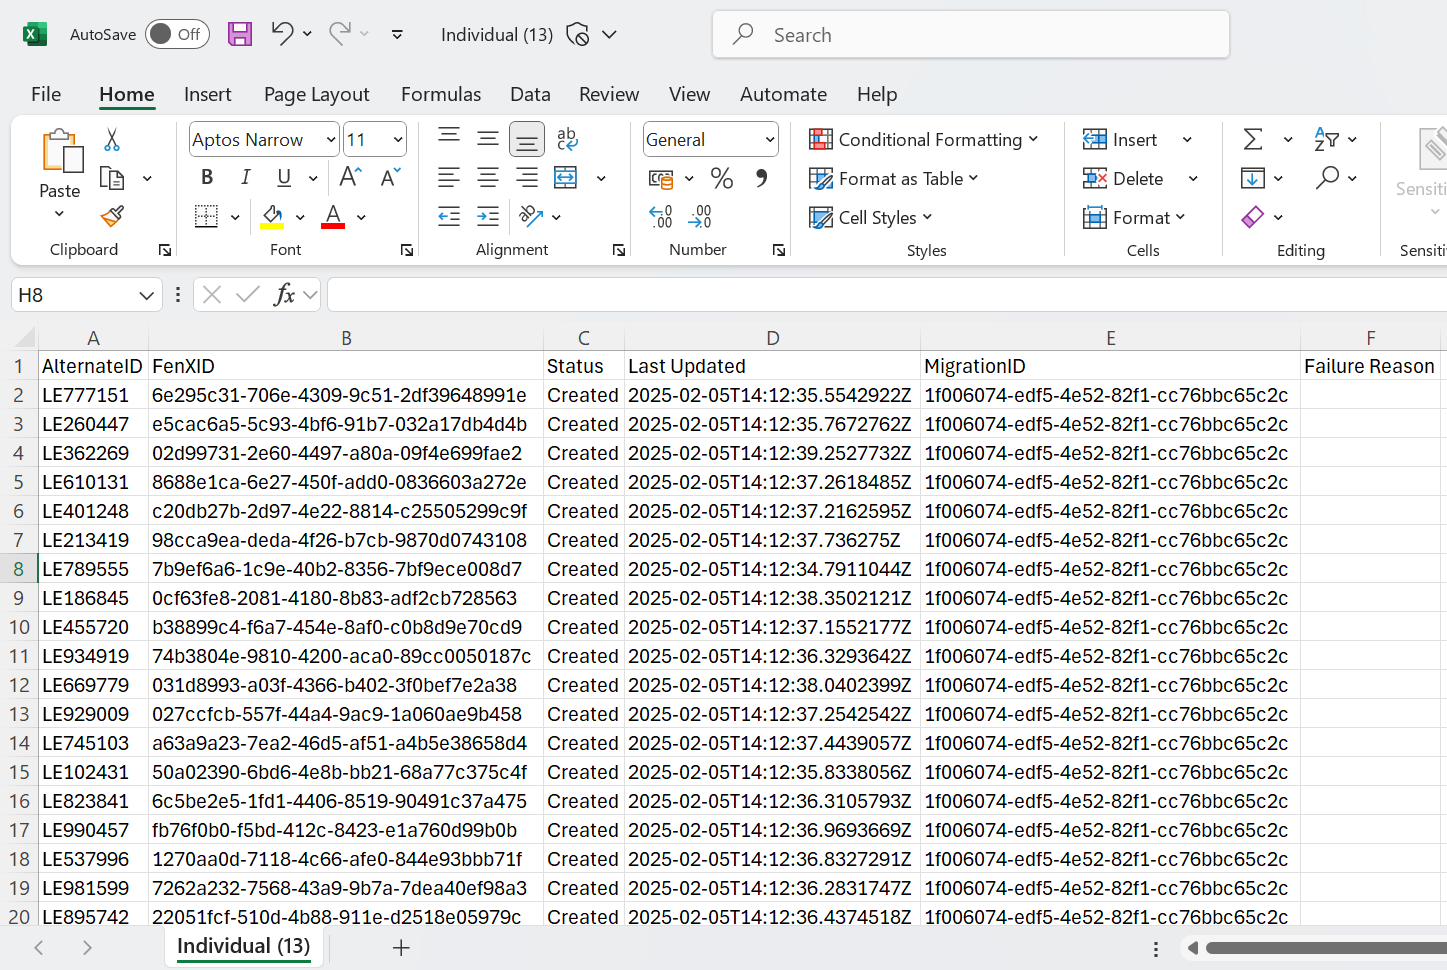Open the Aptos Narrow font name dropdown

click(331, 140)
